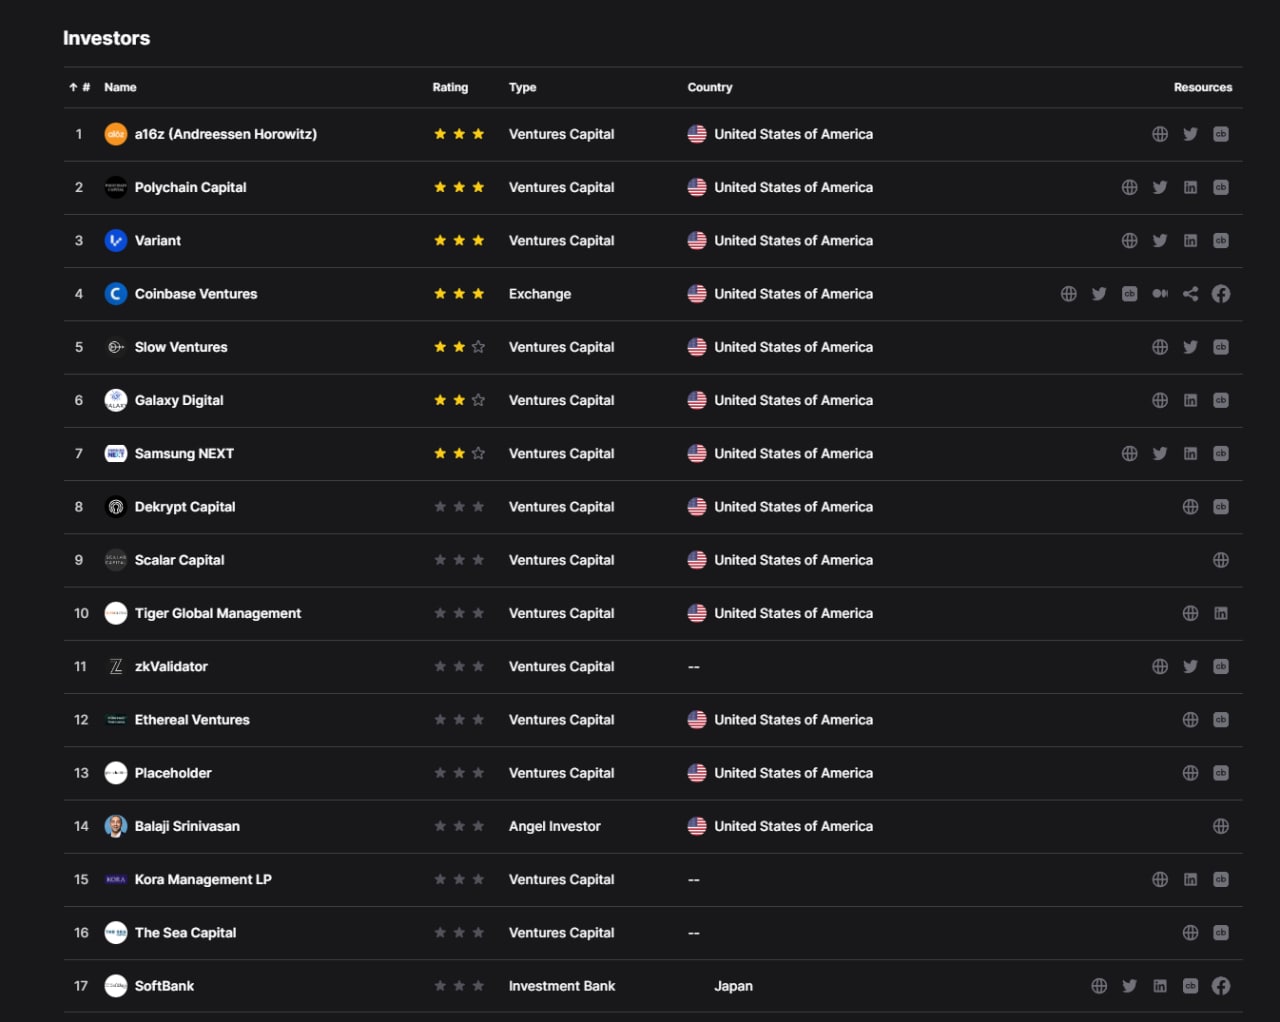The image size is (1280, 1022).
Task: Open Slow Ventures investor link
Action: 181,347
